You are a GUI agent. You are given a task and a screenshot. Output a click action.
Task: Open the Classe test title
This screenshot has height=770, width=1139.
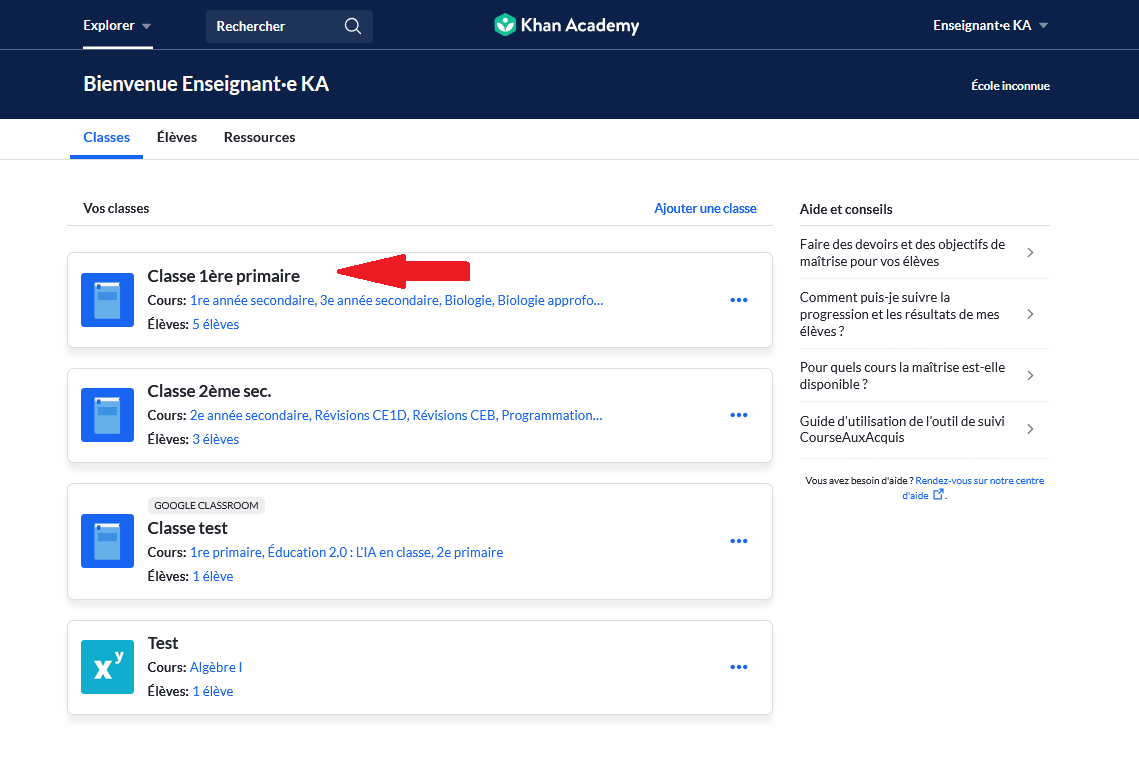[x=187, y=528]
